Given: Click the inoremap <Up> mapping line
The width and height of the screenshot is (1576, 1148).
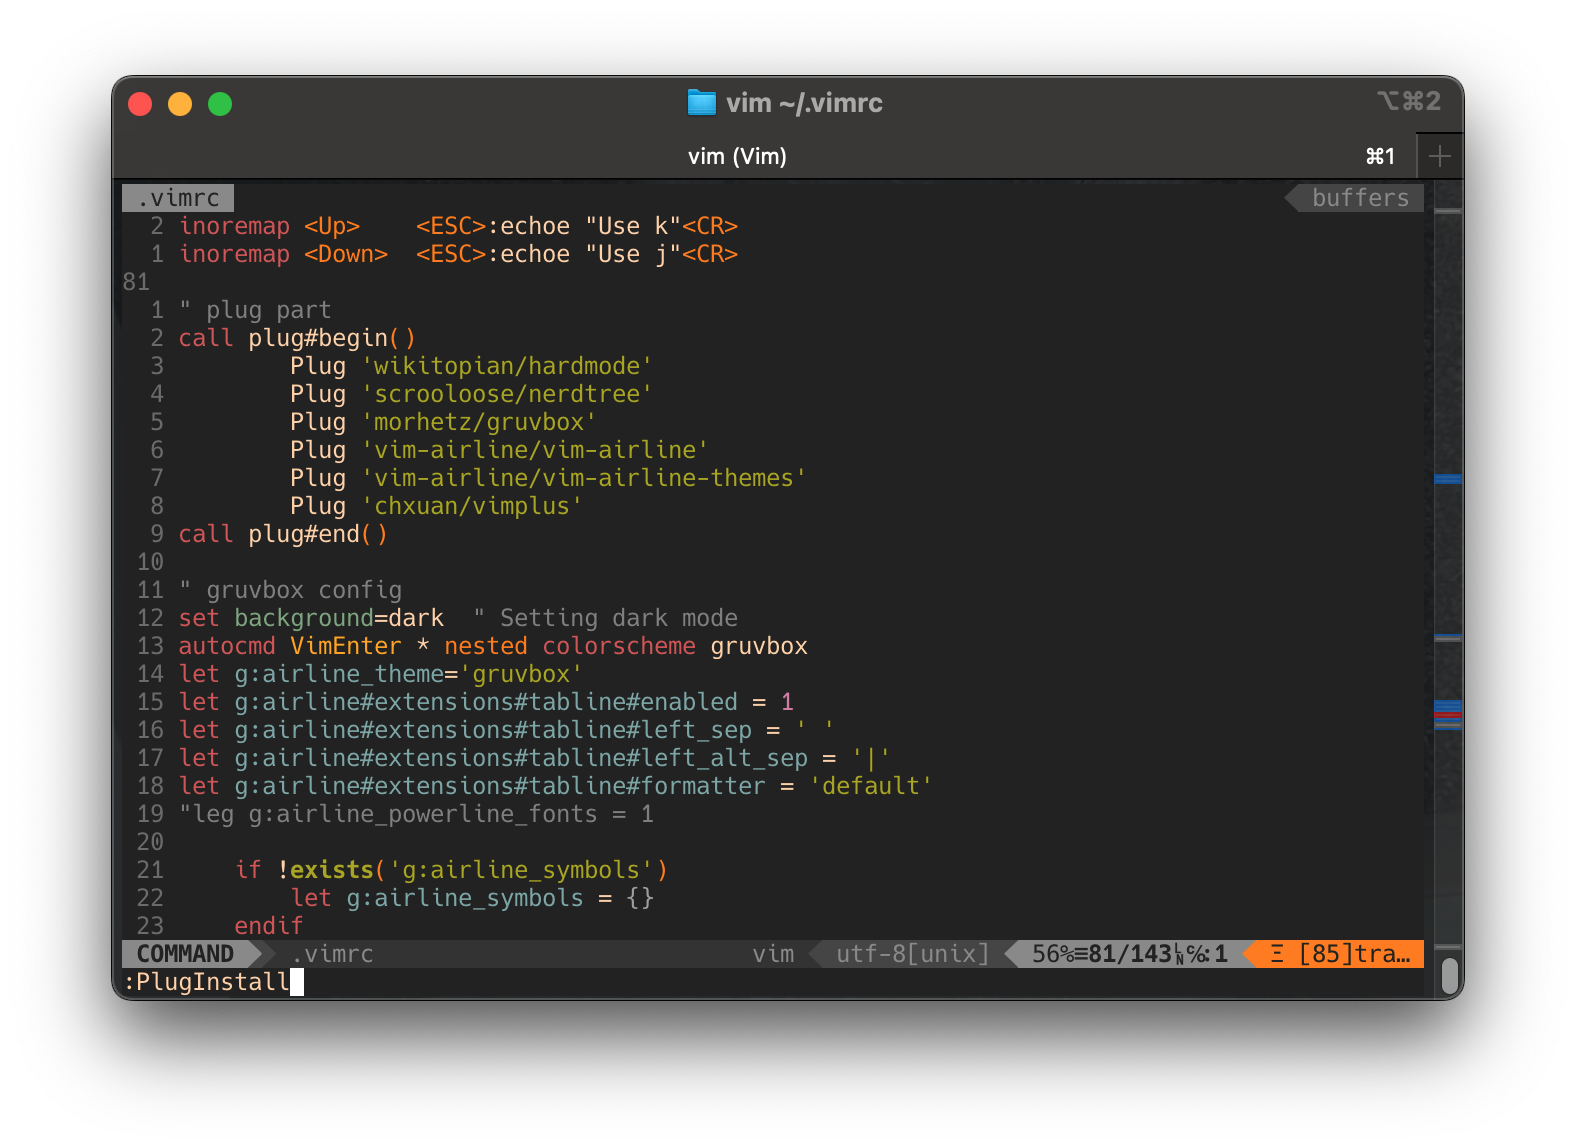Looking at the screenshot, I should coord(458,226).
